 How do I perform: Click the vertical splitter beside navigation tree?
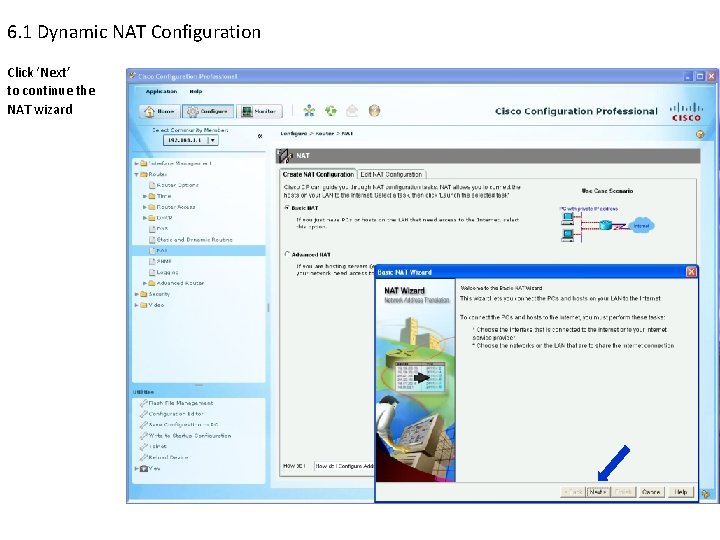[x=268, y=308]
